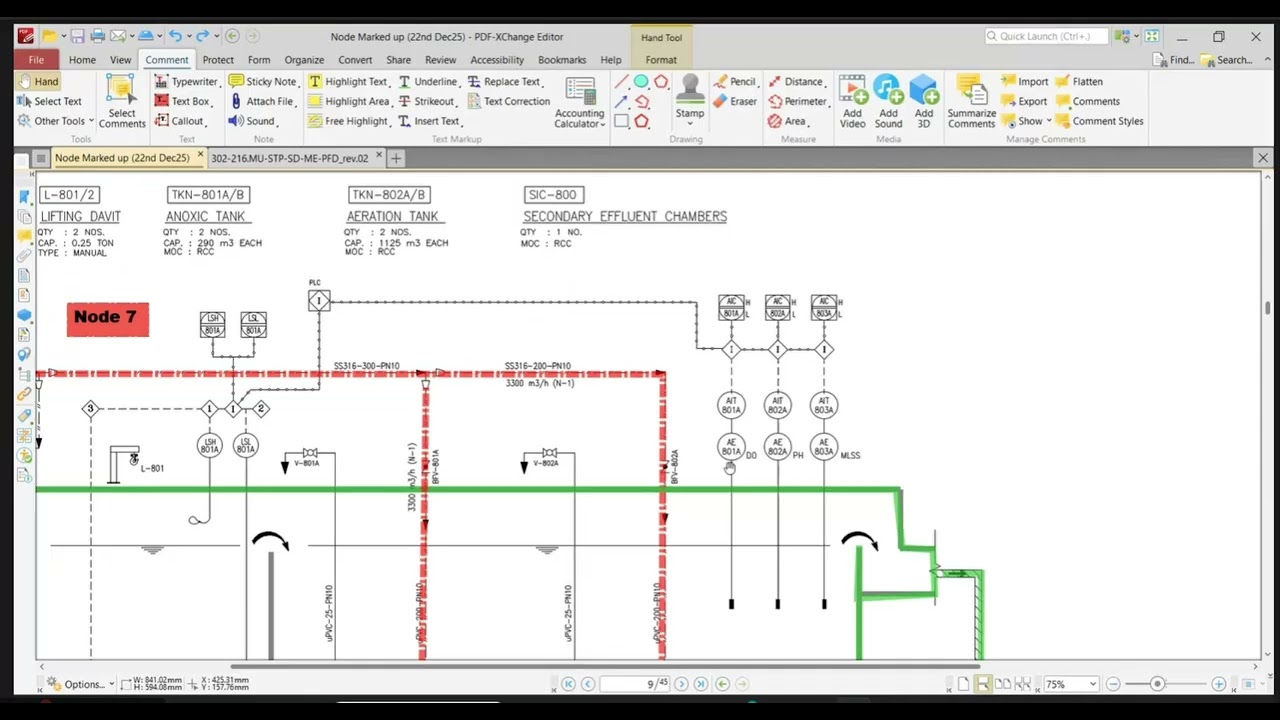Click Add 3D
This screenshot has height=720, width=1280.
[x=923, y=102]
